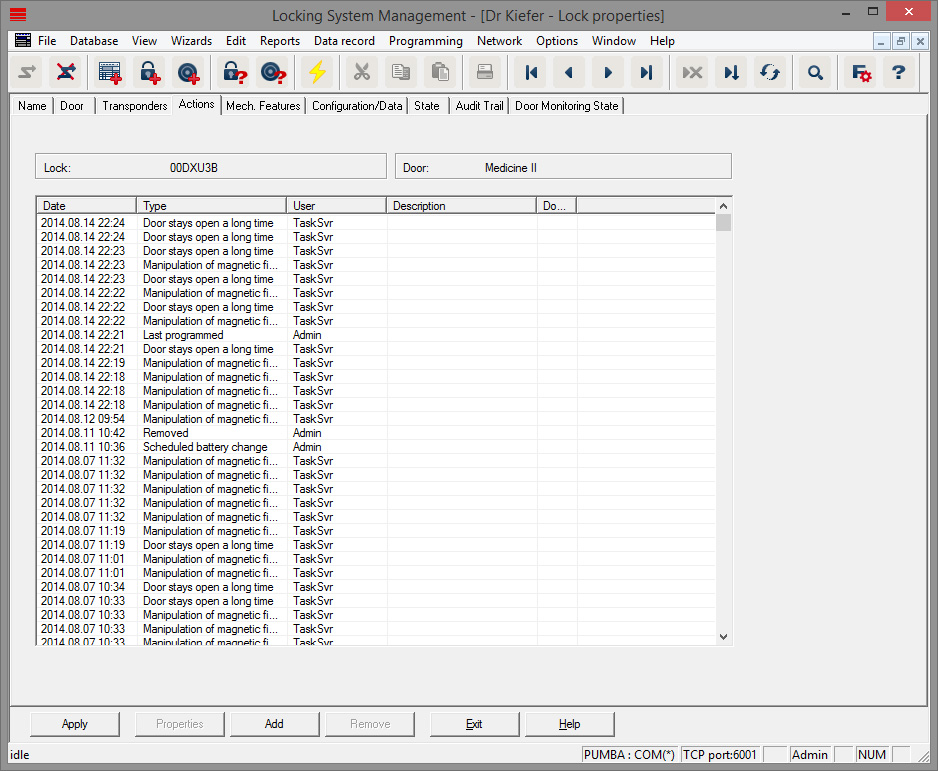Open the Door Monitoring State tab

566,105
